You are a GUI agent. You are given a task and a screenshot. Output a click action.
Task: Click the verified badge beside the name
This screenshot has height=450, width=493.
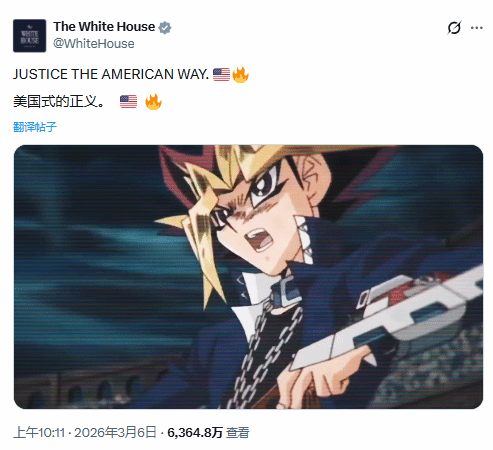pyautogui.click(x=165, y=28)
